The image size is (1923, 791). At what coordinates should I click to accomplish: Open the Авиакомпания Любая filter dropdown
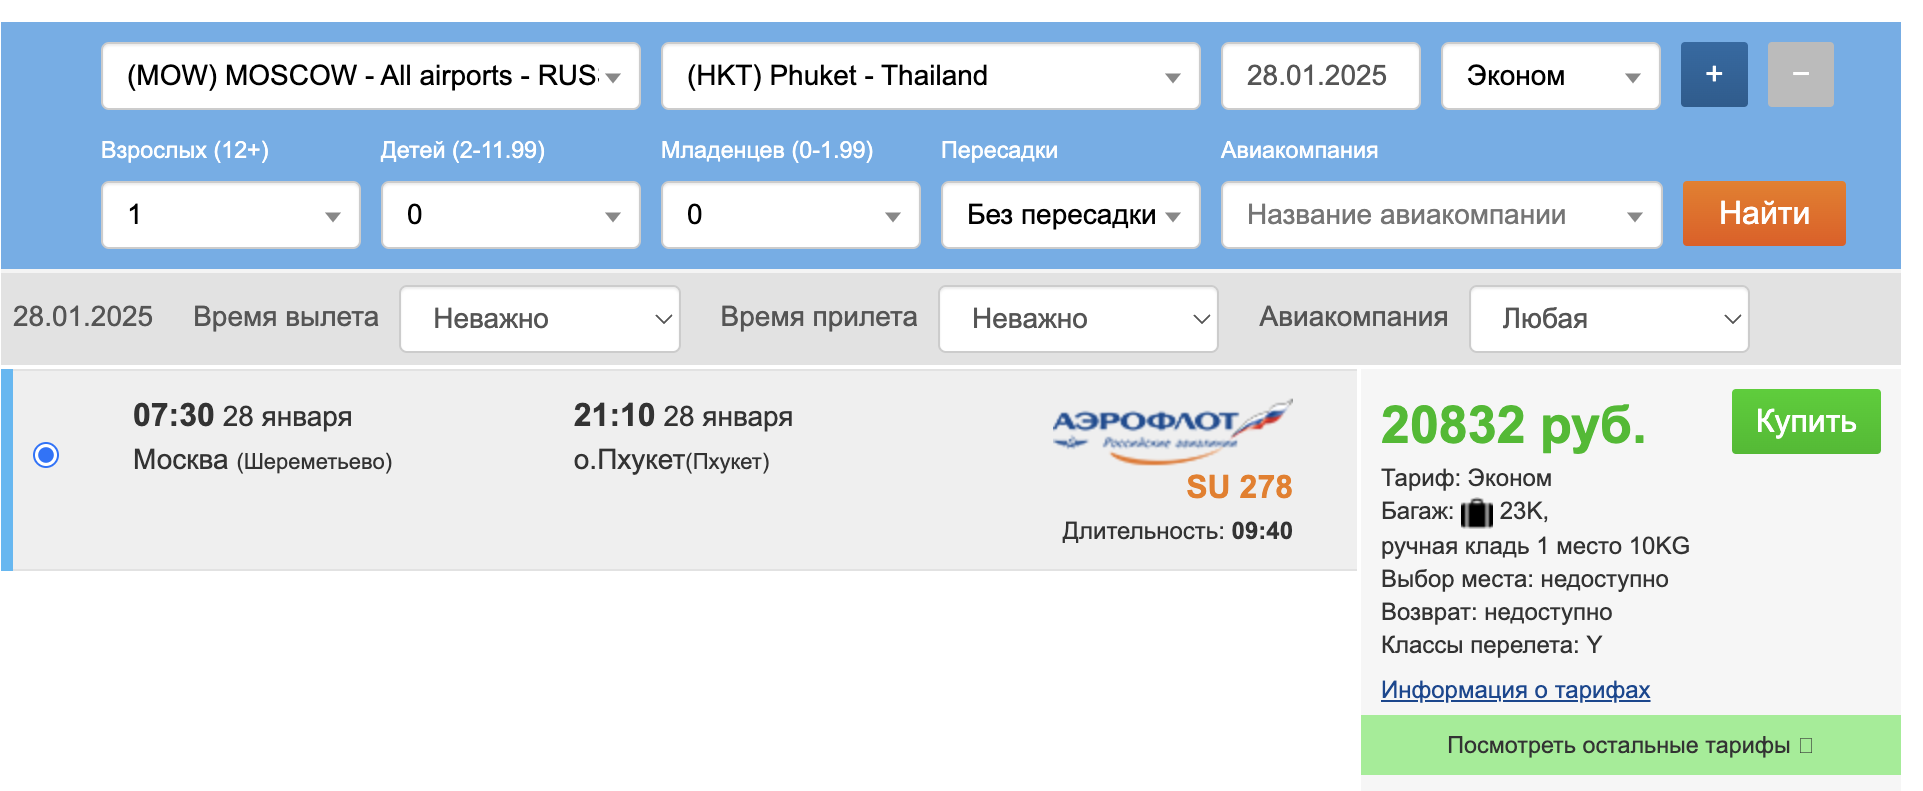tap(1609, 319)
